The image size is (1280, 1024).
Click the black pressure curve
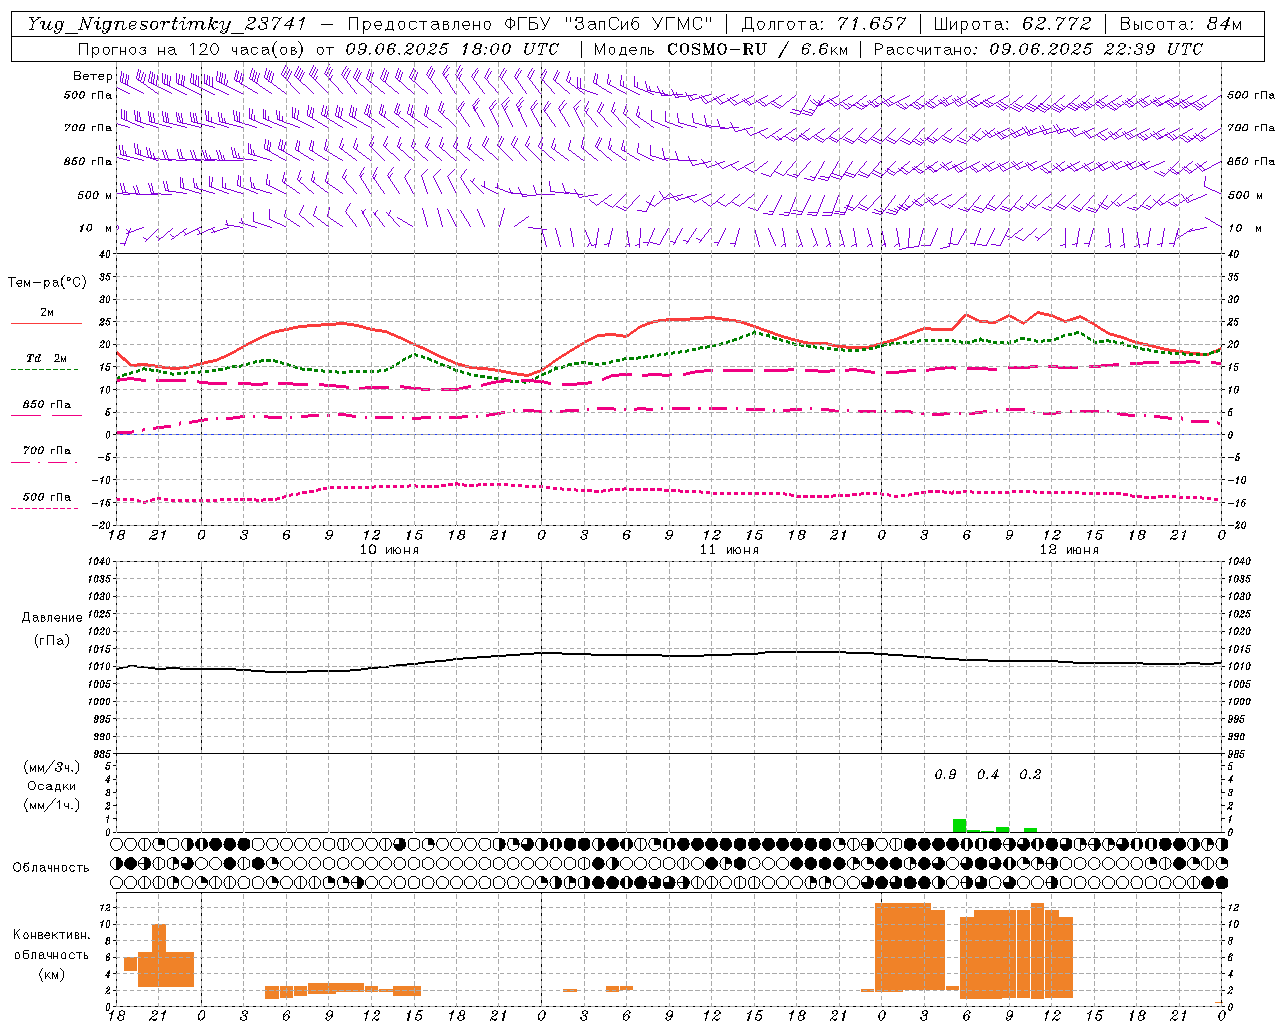coord(670,656)
